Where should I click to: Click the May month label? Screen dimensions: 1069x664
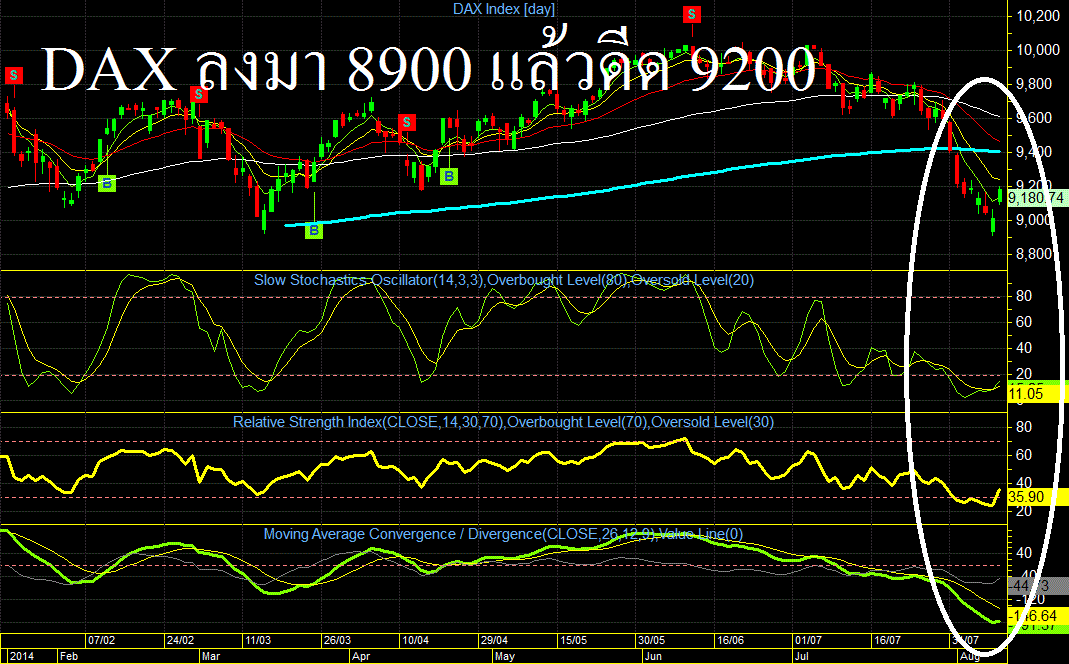click(x=505, y=656)
